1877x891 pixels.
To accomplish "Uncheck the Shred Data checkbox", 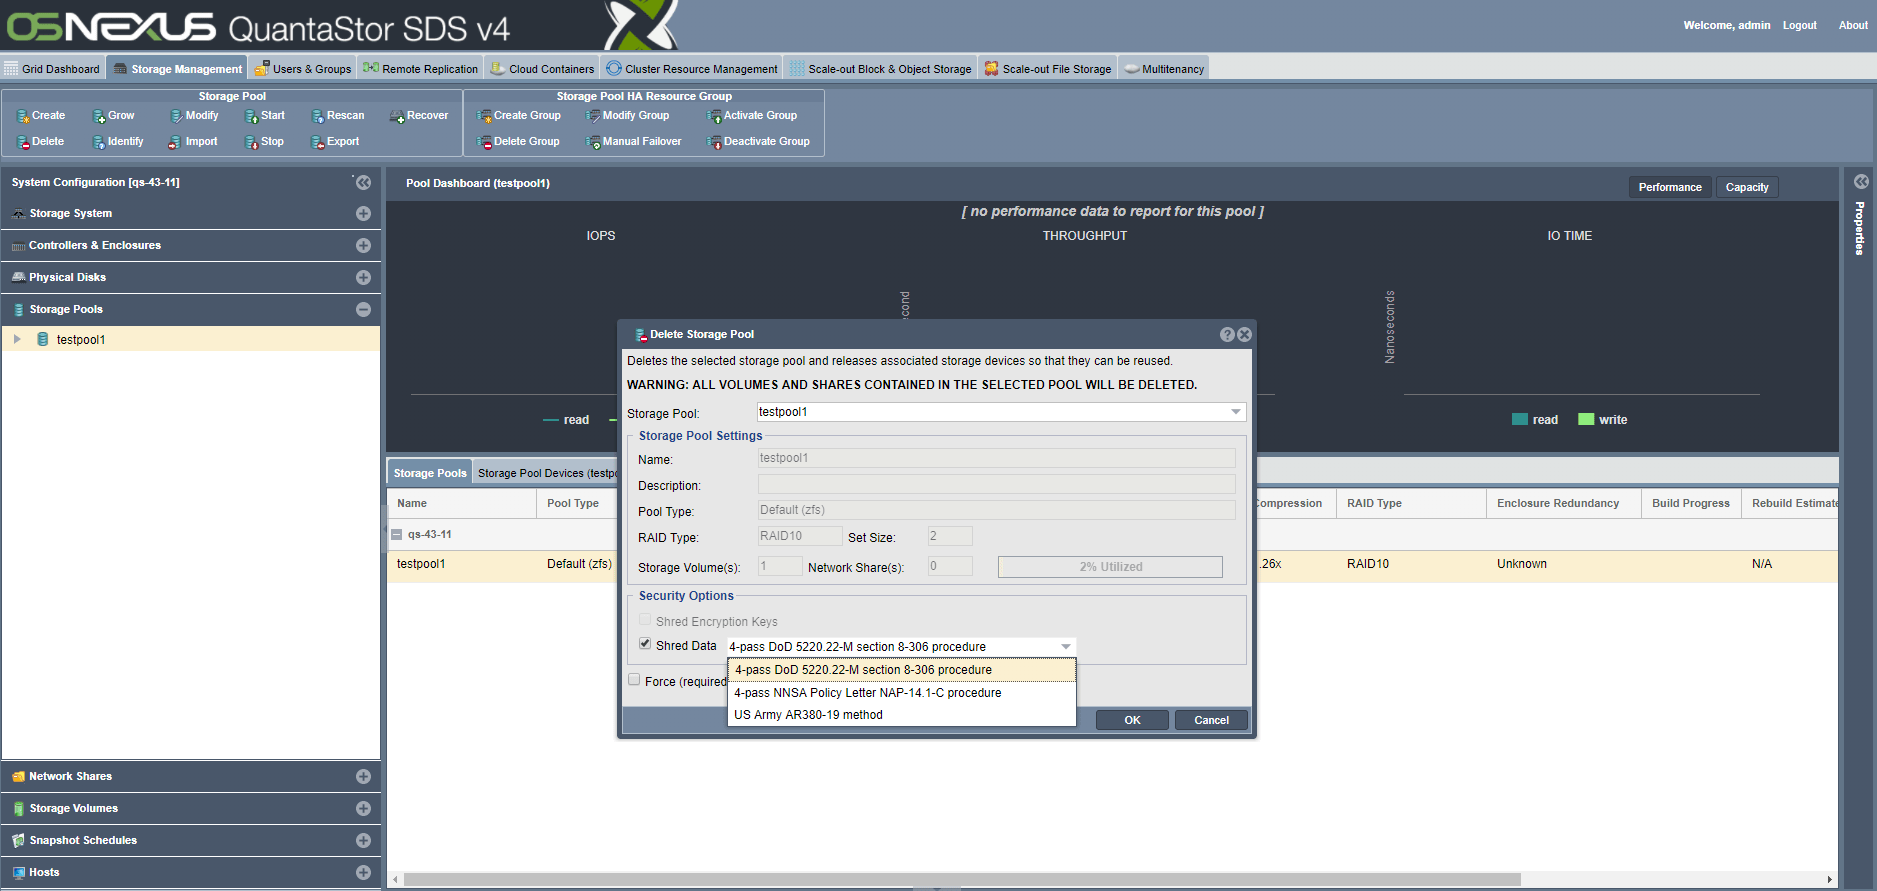I will coord(645,644).
